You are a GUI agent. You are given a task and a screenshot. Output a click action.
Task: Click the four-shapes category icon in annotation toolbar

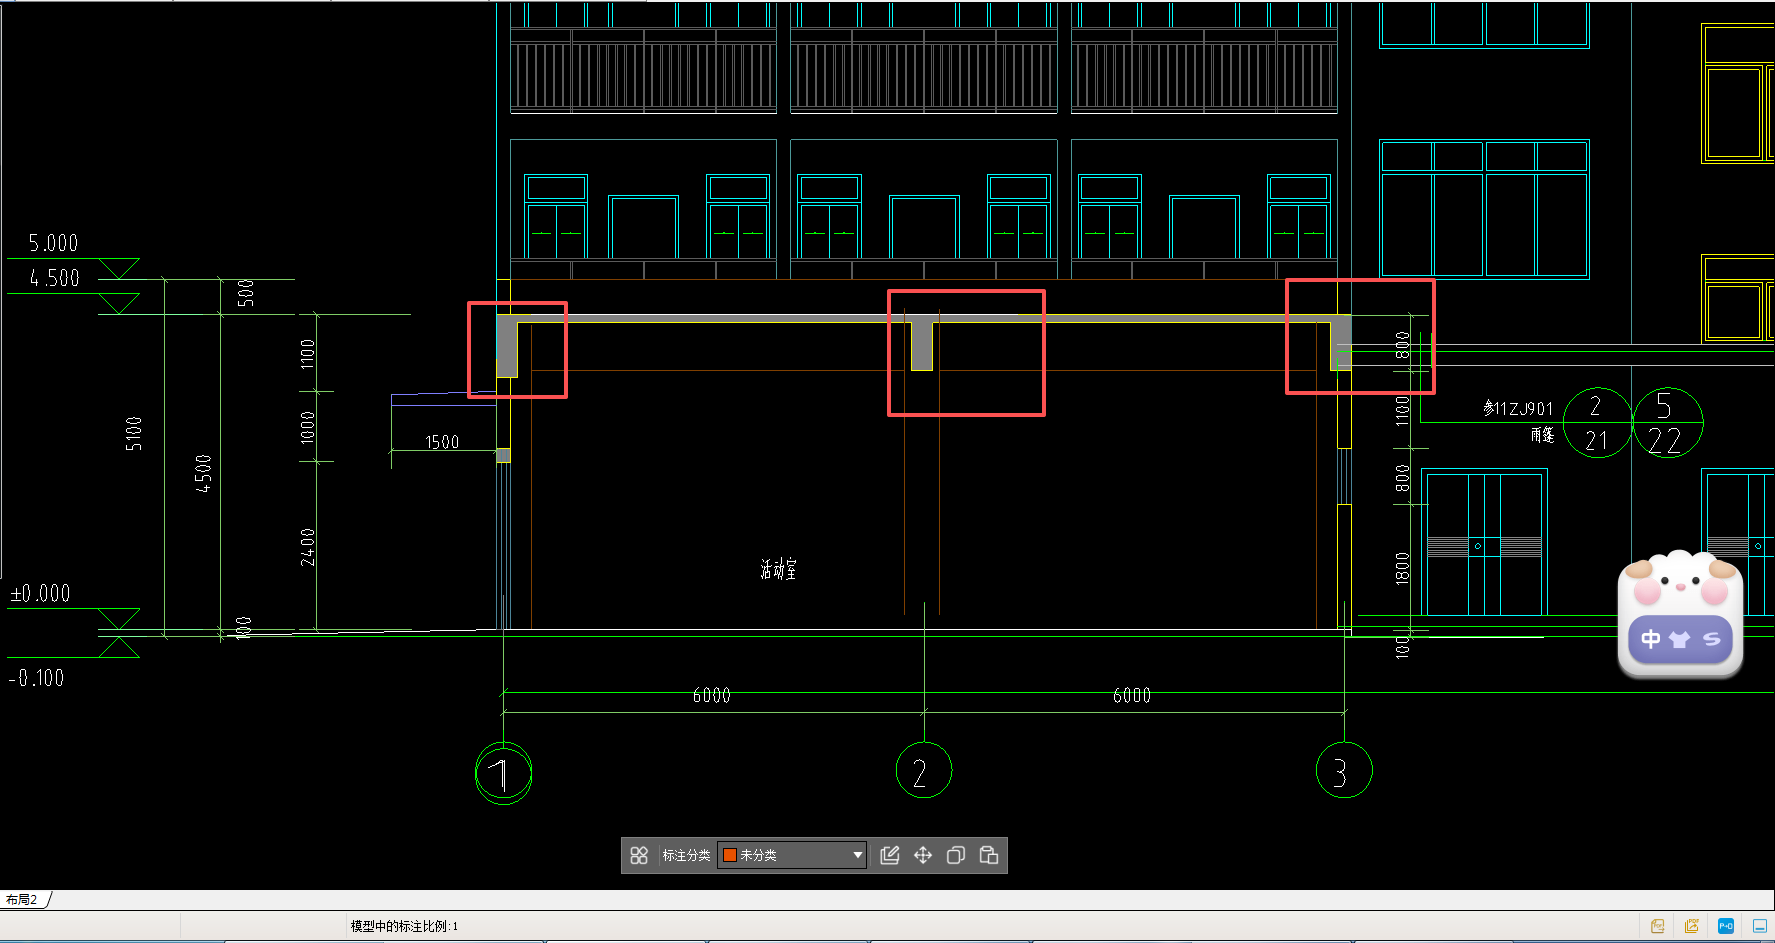coord(639,855)
